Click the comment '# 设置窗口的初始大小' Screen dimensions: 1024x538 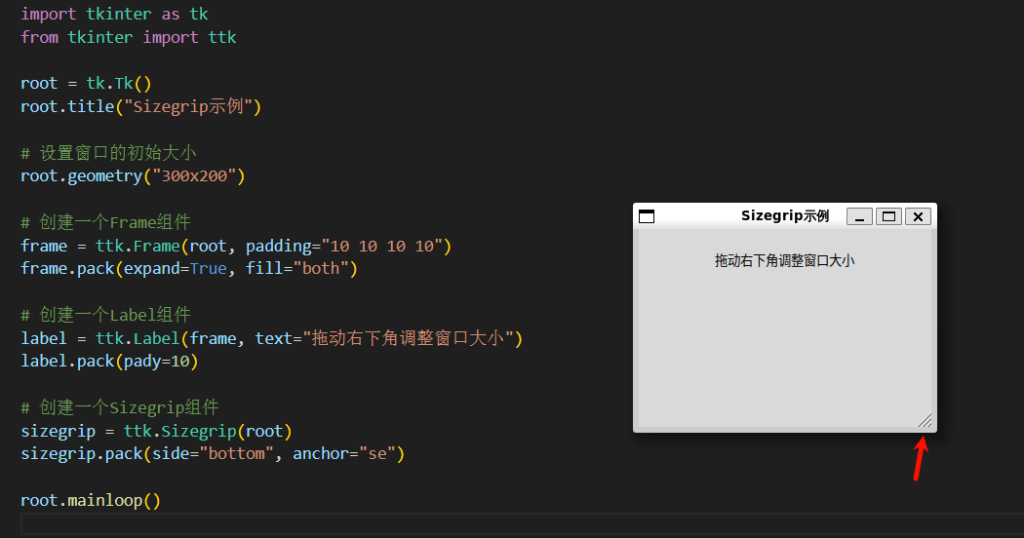(x=110, y=153)
